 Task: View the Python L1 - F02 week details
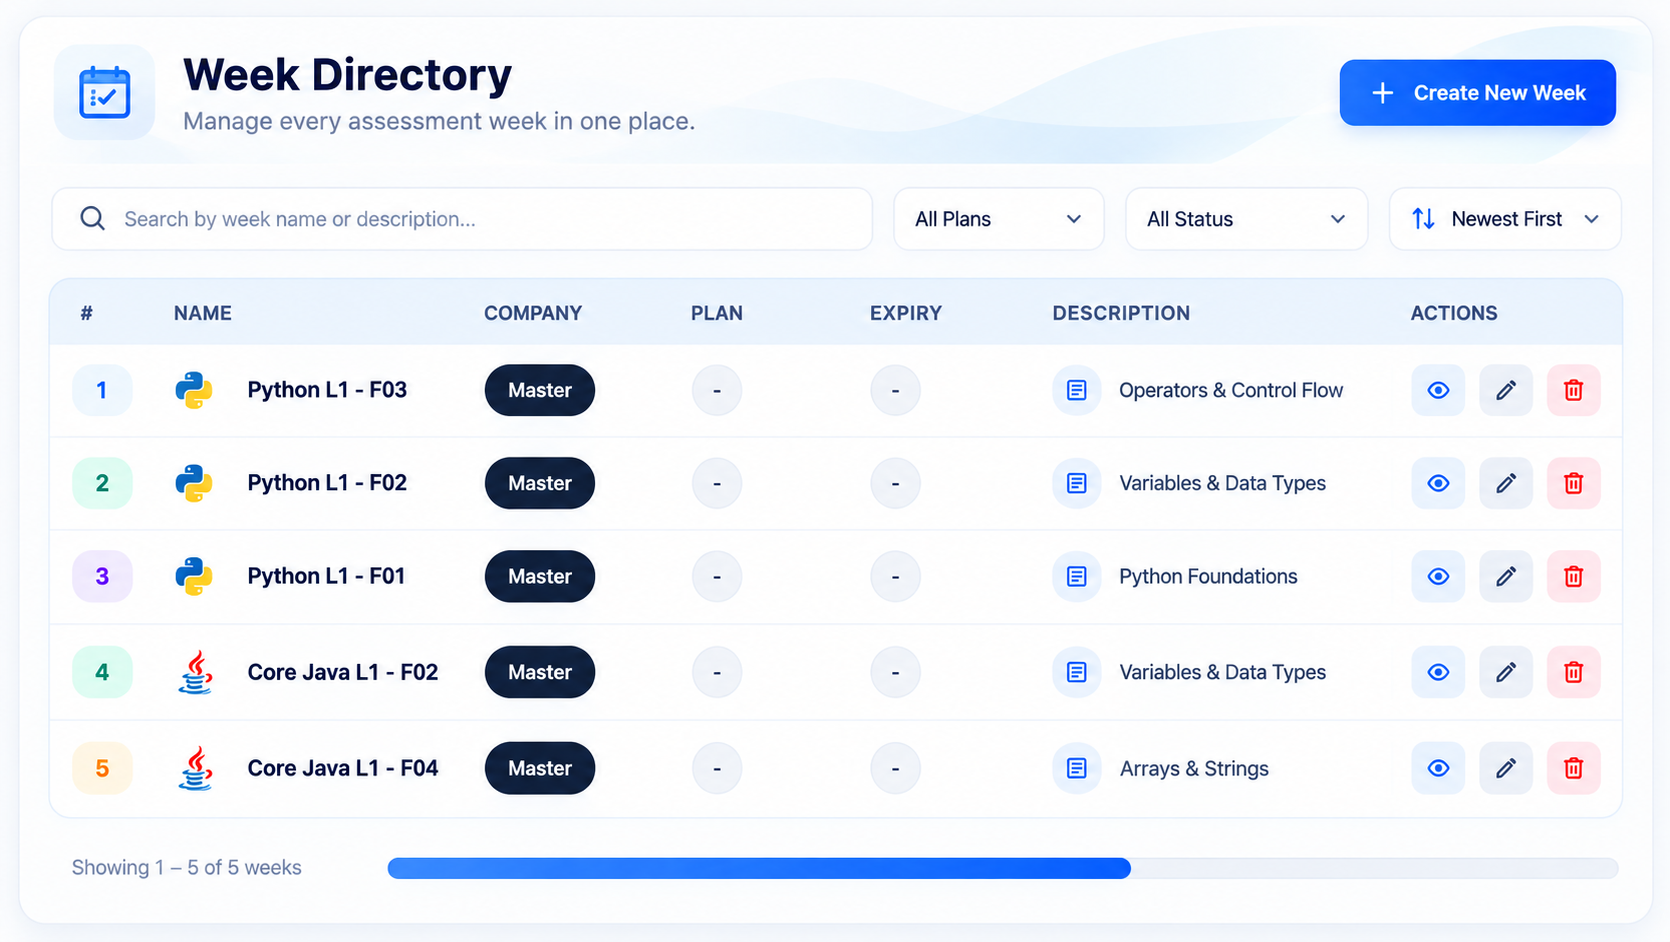coord(1438,483)
